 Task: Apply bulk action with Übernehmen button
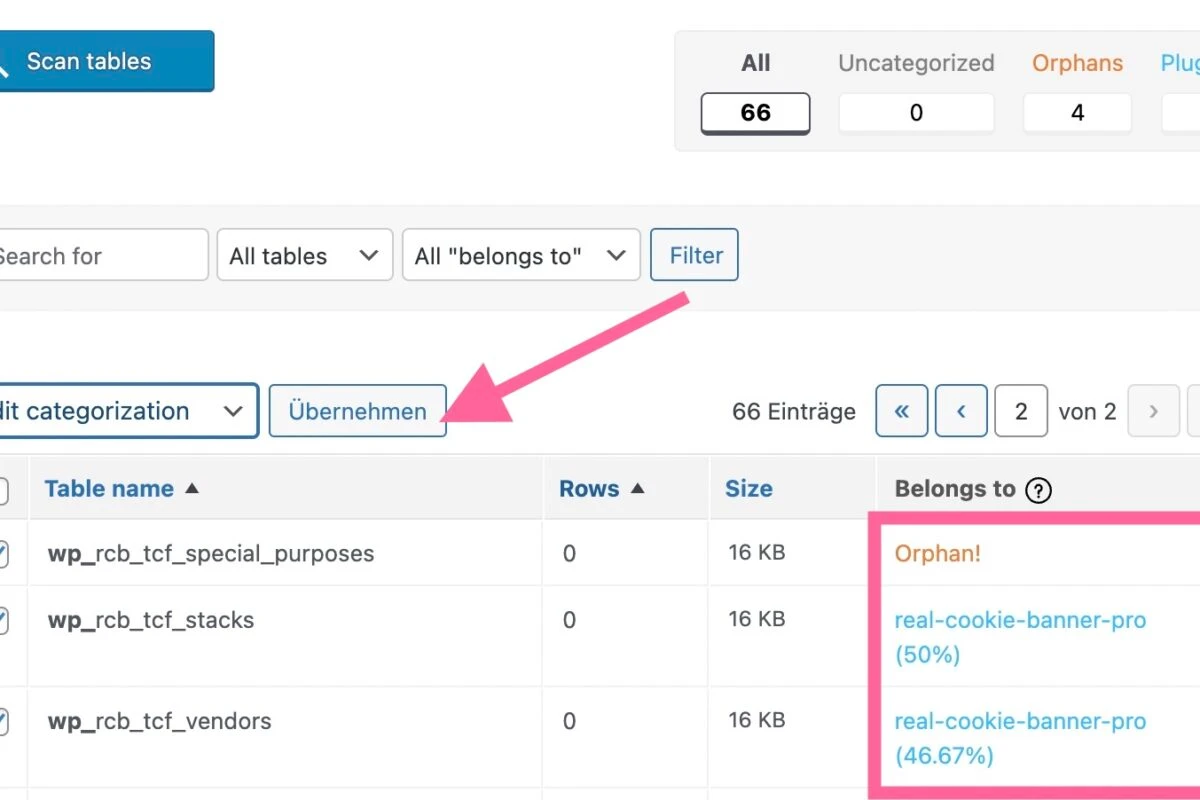coord(357,410)
